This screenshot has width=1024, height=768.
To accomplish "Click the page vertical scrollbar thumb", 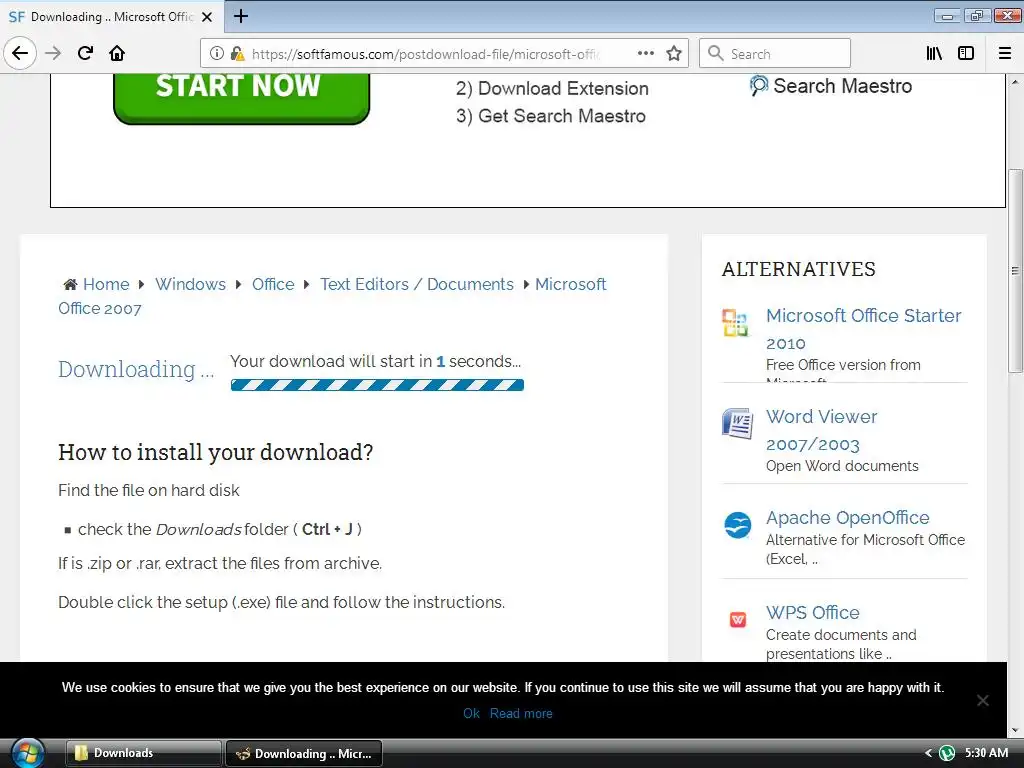I will click(1015, 270).
